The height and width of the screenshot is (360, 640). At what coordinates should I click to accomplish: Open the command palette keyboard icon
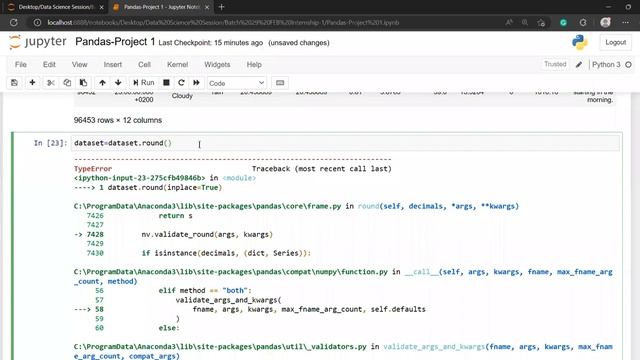[280, 83]
